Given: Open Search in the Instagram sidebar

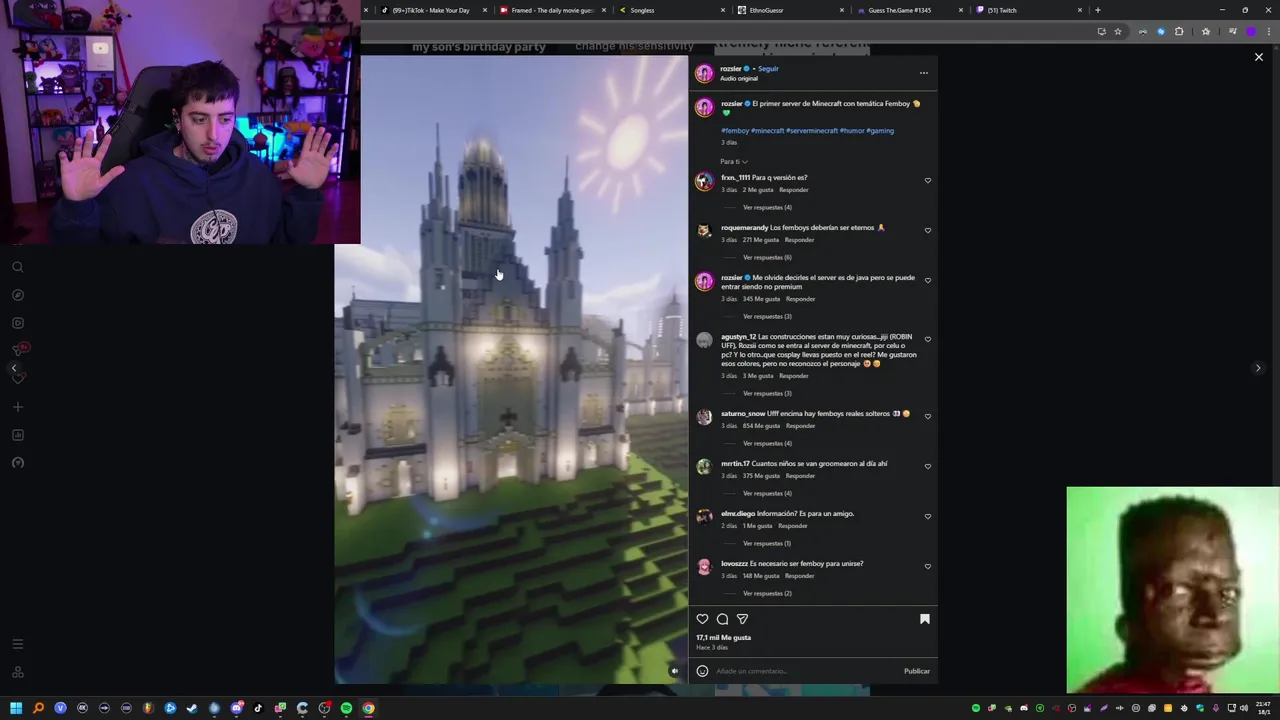Looking at the screenshot, I should click(18, 267).
